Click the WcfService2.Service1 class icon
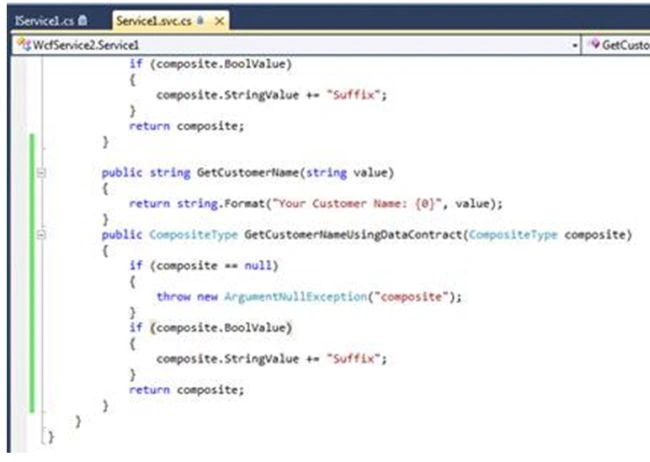This screenshot has width=650, height=462. [x=24, y=44]
